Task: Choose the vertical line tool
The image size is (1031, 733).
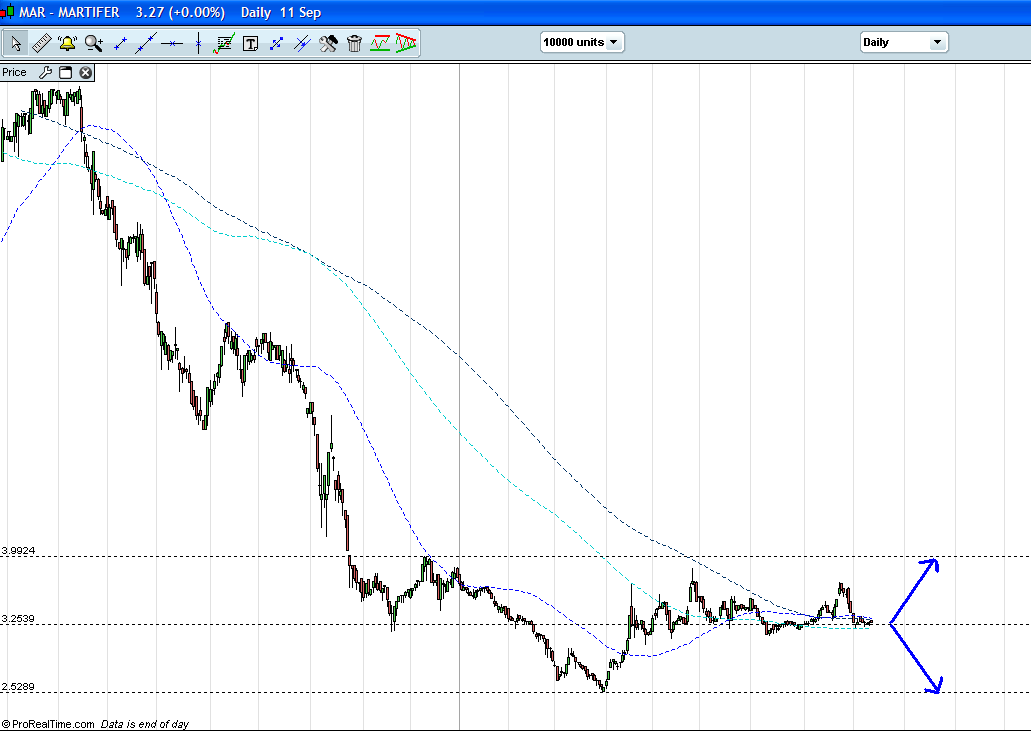Action: [x=198, y=43]
